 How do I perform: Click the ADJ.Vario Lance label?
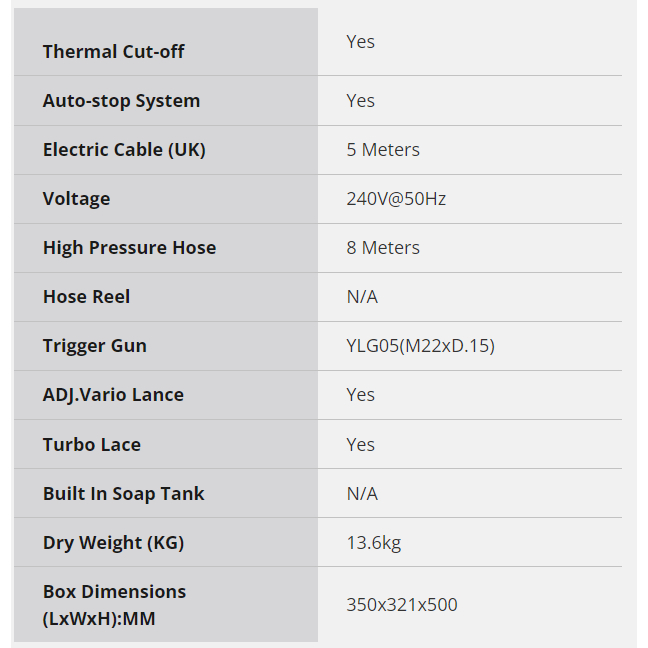[113, 394]
